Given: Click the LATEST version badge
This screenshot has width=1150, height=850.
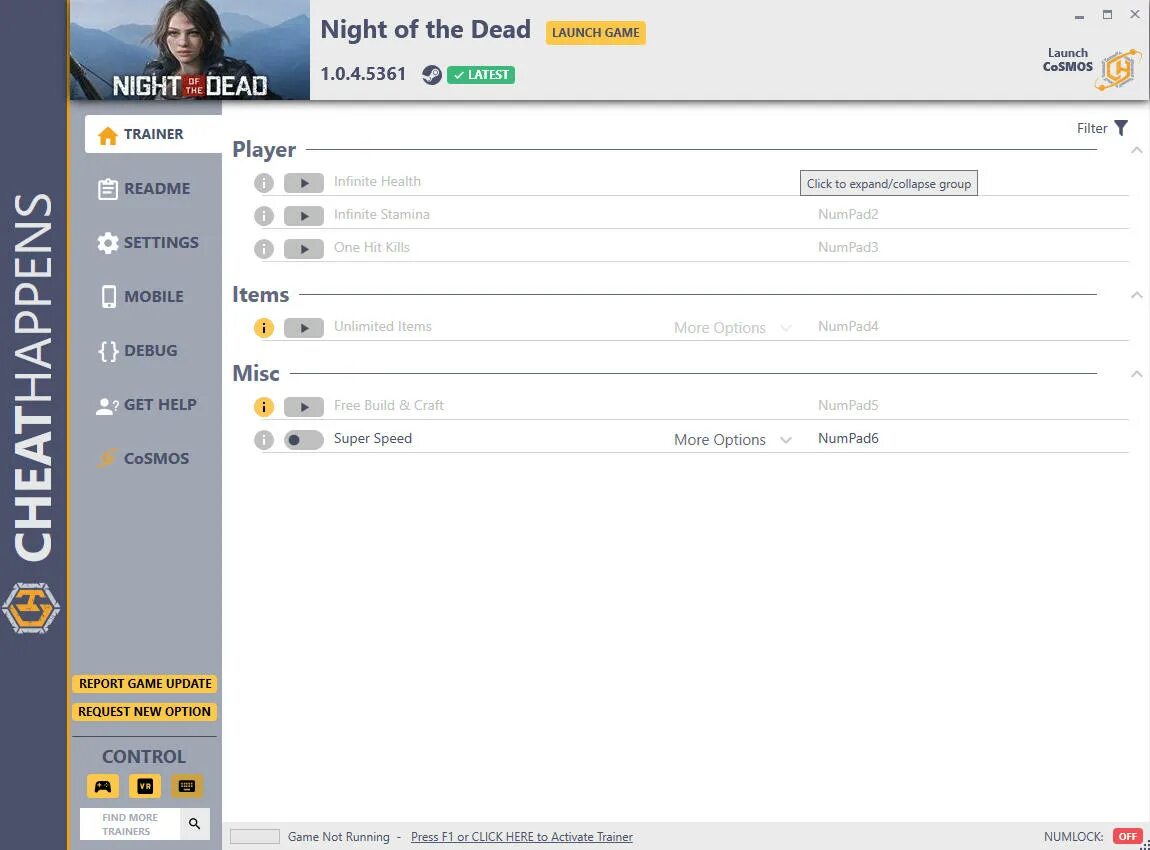Looking at the screenshot, I should click(x=481, y=75).
